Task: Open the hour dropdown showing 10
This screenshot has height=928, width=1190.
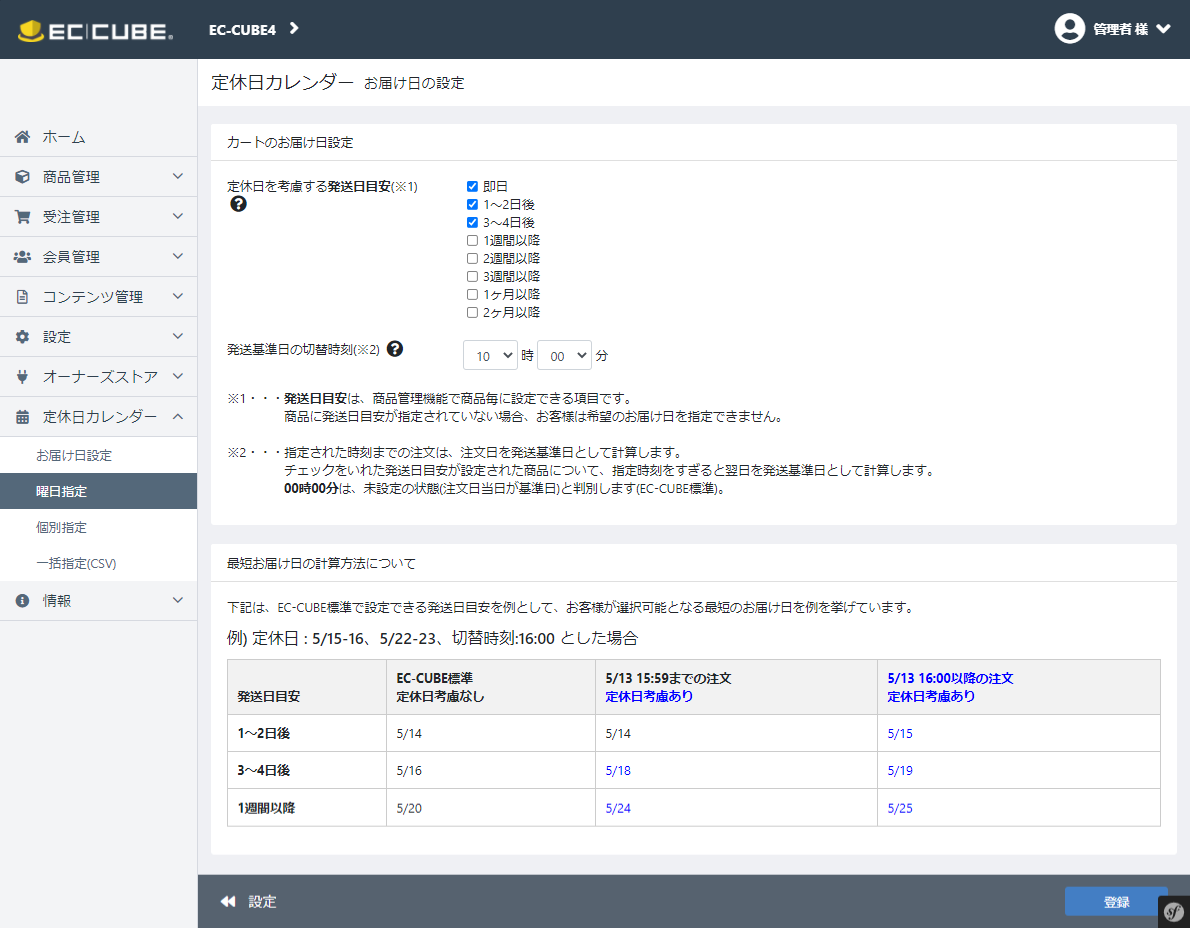Action: pyautogui.click(x=490, y=356)
